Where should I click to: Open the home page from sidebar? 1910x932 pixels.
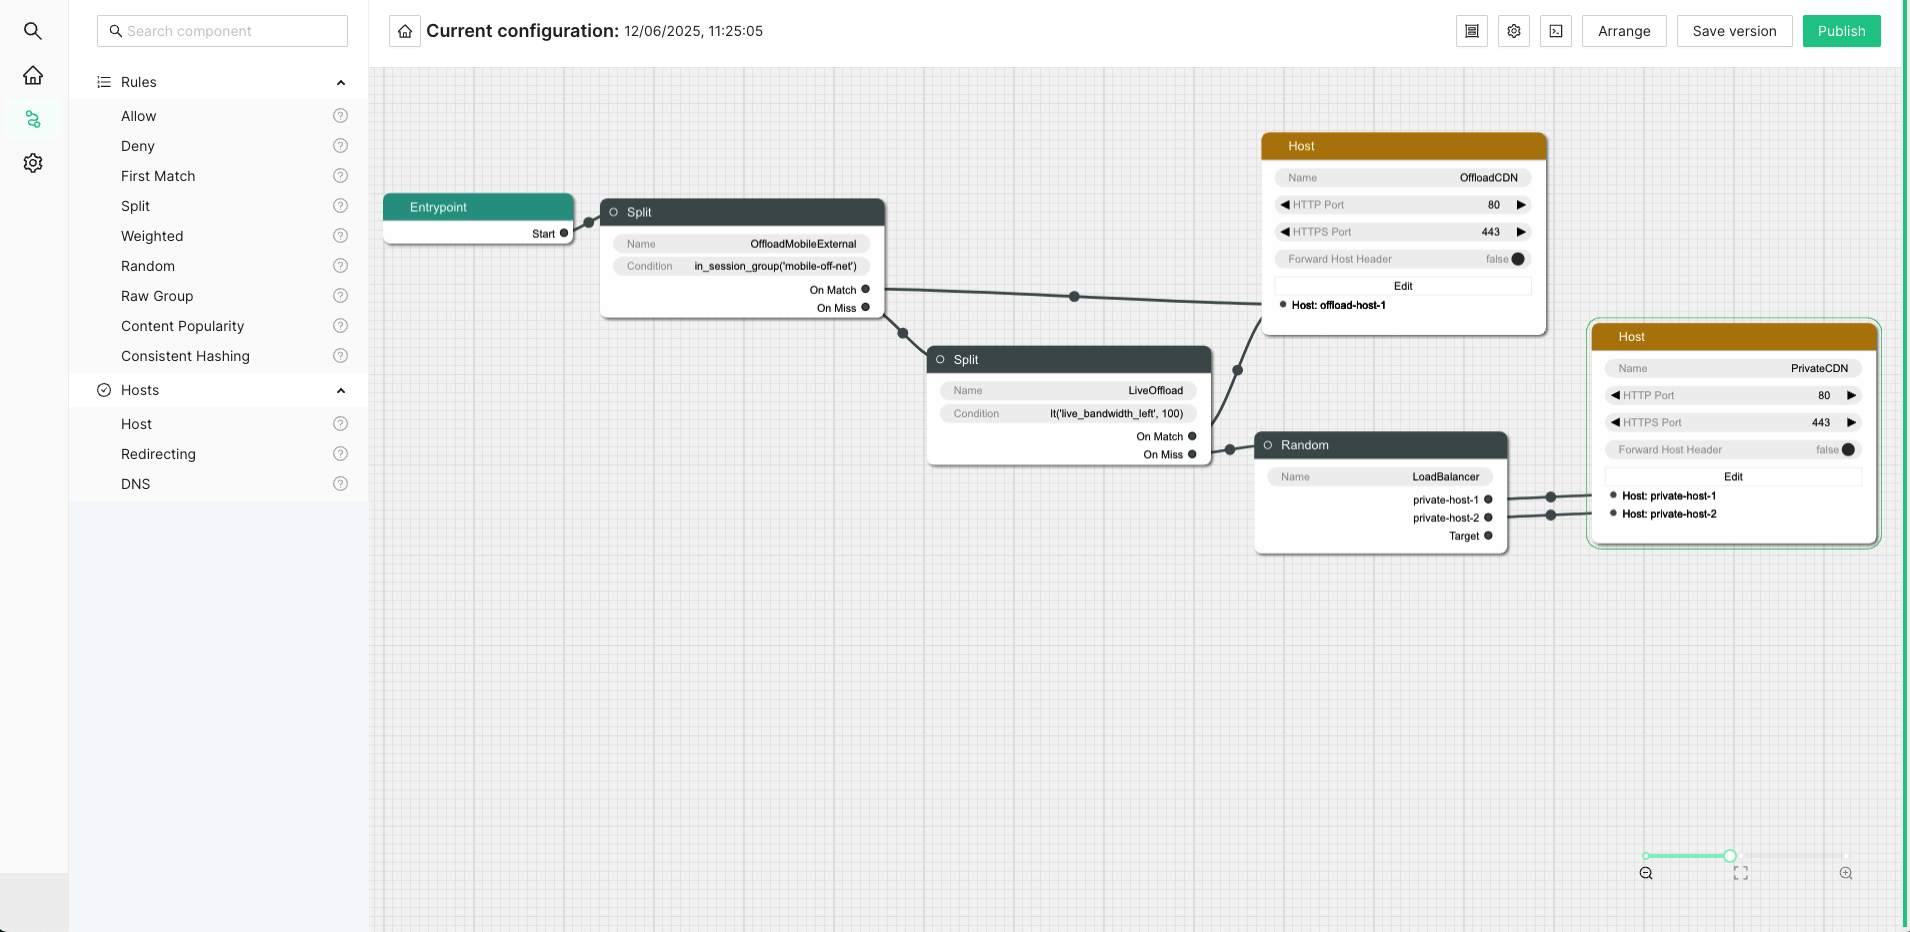coord(33,76)
